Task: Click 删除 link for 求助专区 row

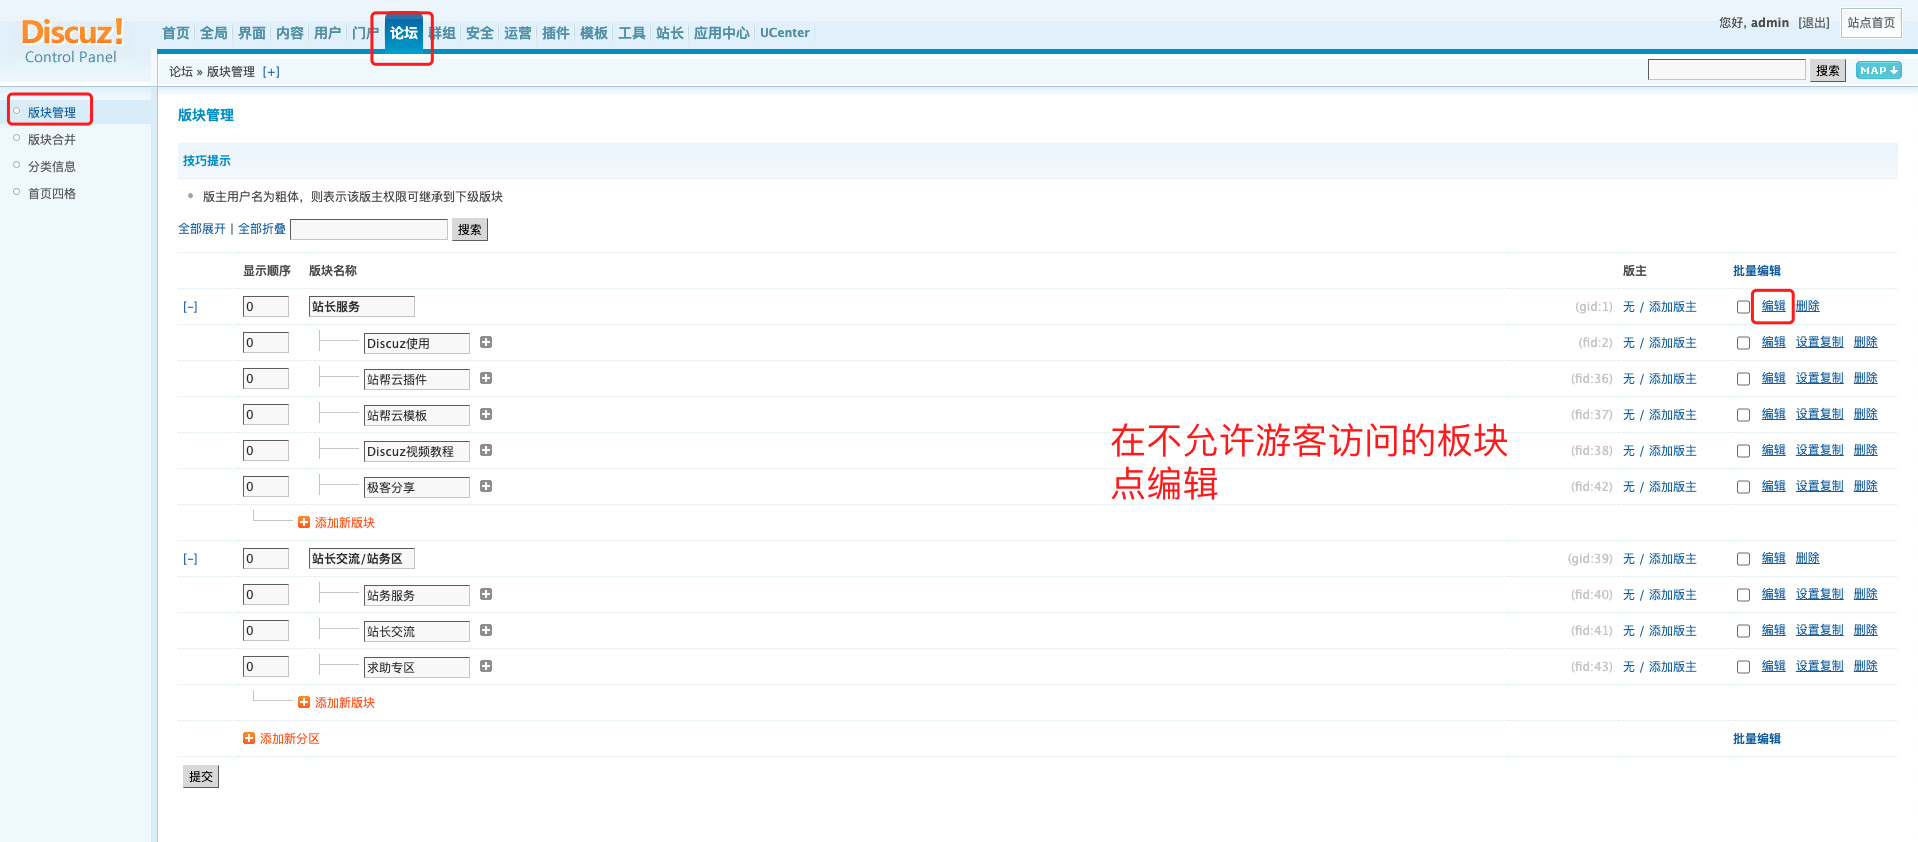Action: click(1865, 666)
